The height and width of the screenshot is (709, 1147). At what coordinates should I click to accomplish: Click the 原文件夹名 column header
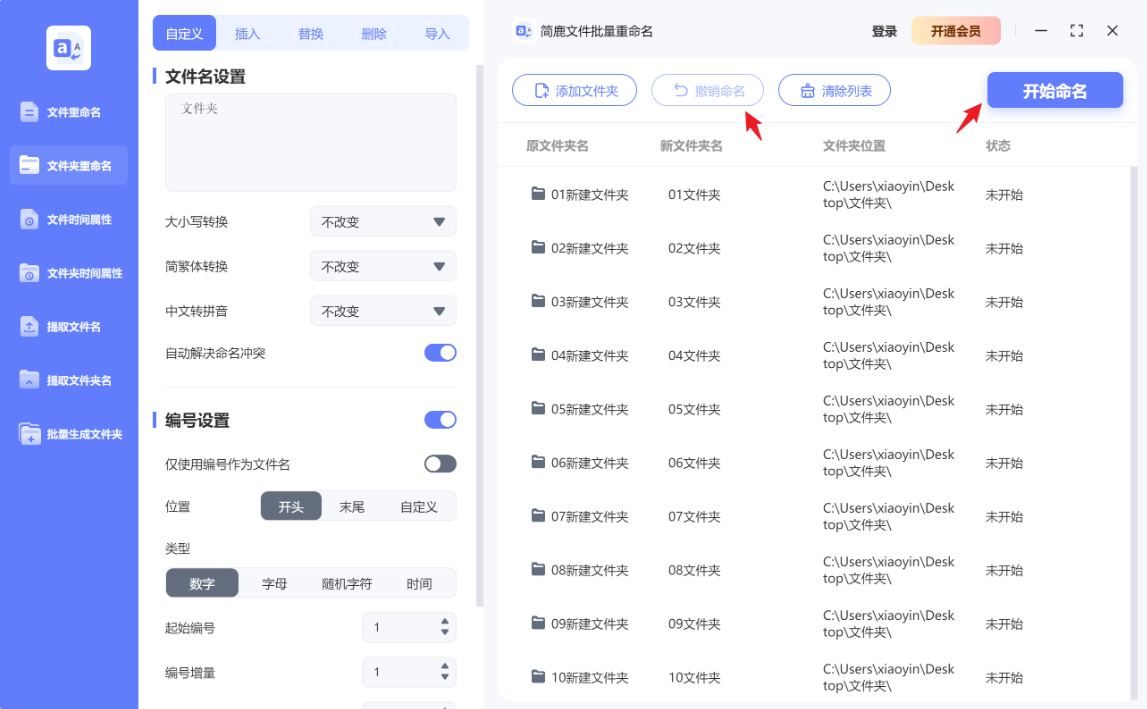557,146
